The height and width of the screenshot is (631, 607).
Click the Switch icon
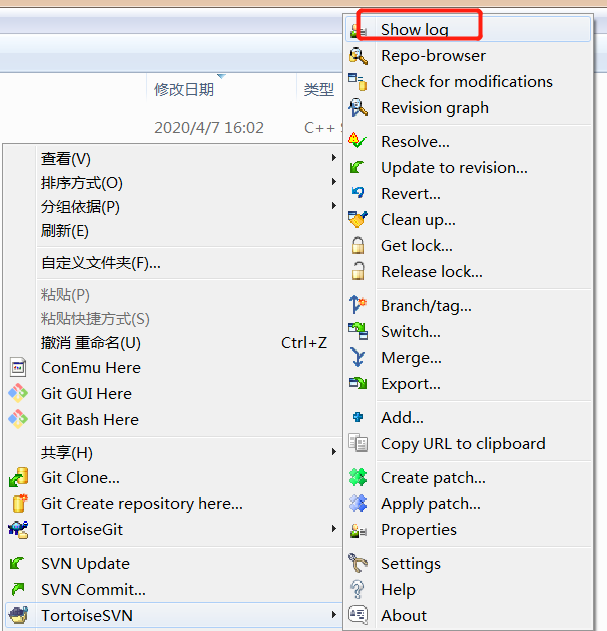point(358,331)
